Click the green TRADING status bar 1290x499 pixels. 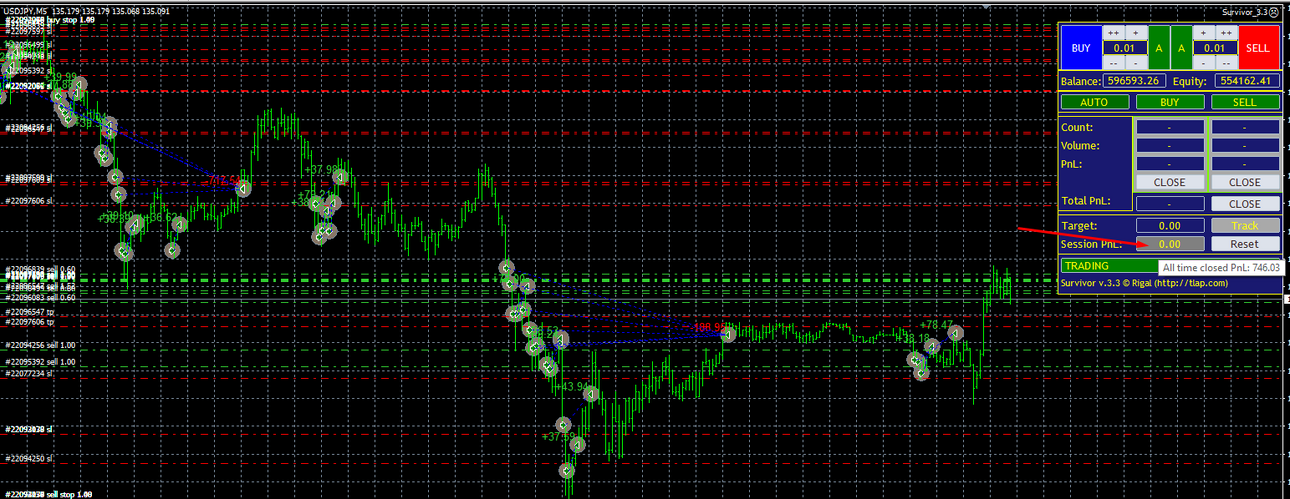(1110, 266)
